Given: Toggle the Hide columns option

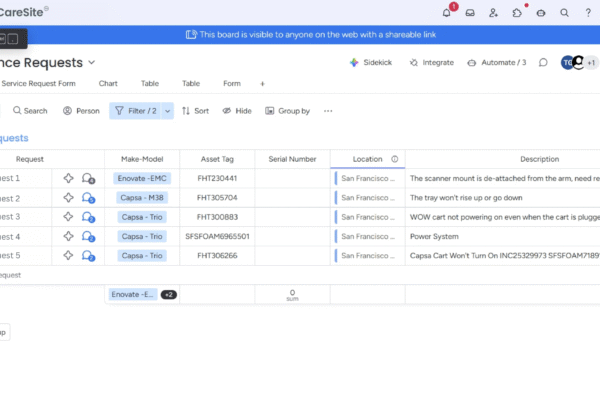Looking at the screenshot, I should [237, 111].
